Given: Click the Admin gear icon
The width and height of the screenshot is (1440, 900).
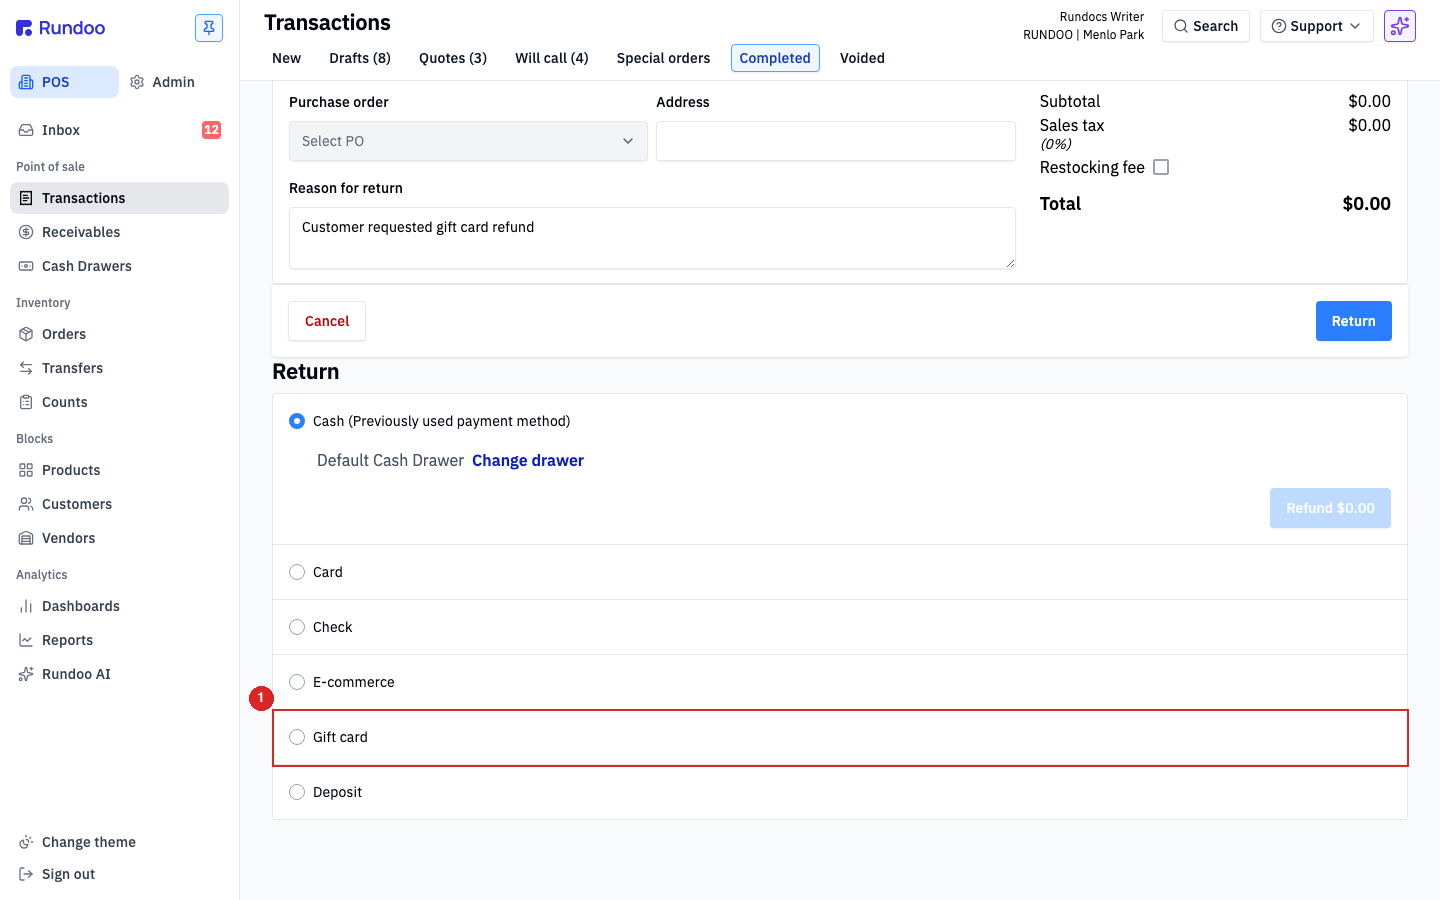Looking at the screenshot, I should 138,82.
